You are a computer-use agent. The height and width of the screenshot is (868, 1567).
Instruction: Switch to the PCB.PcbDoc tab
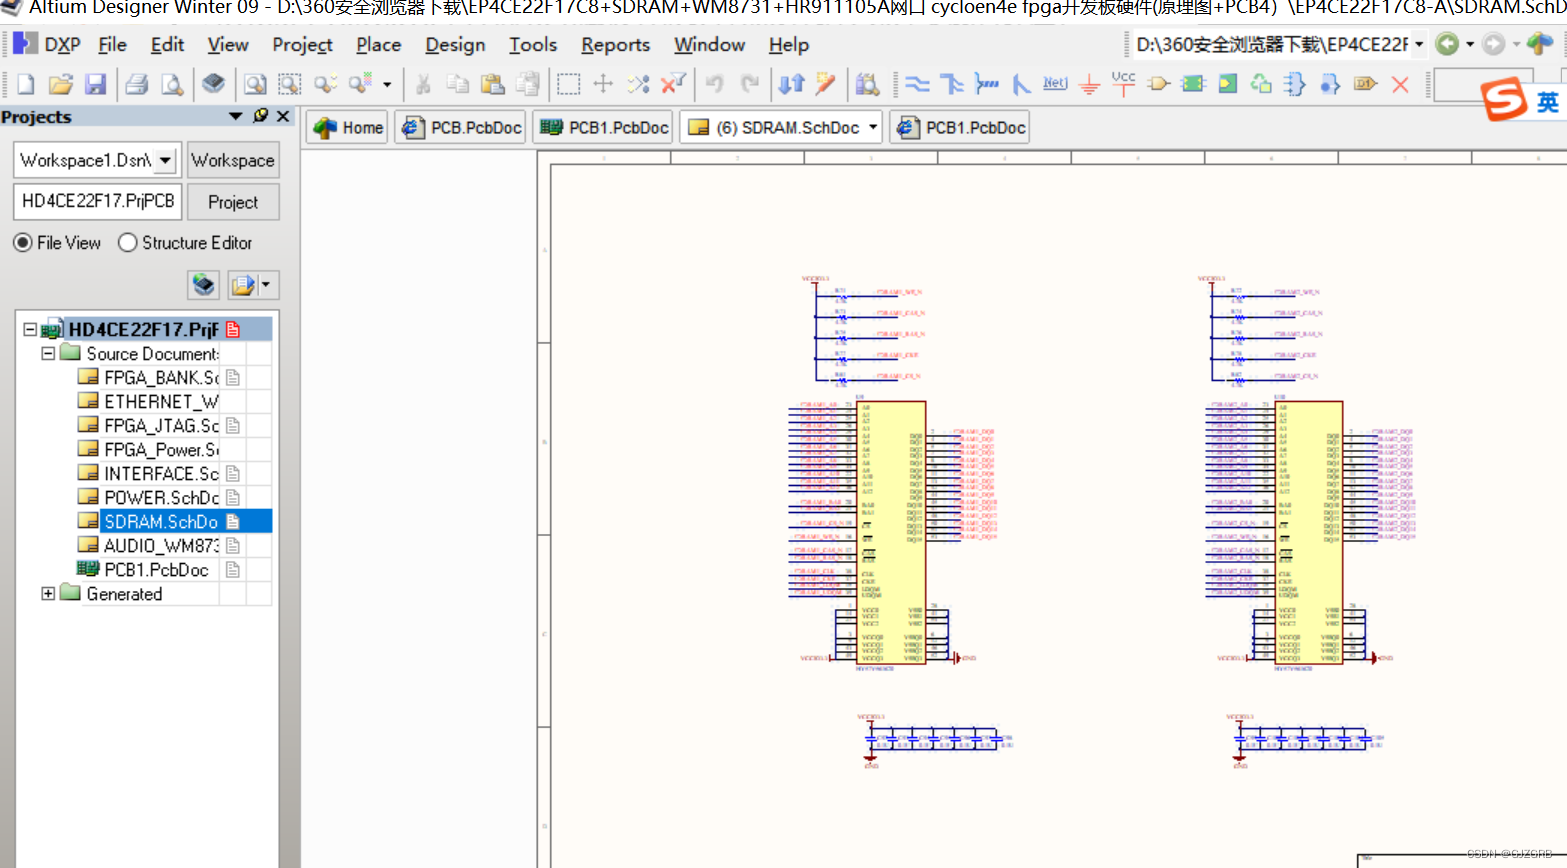coord(460,127)
